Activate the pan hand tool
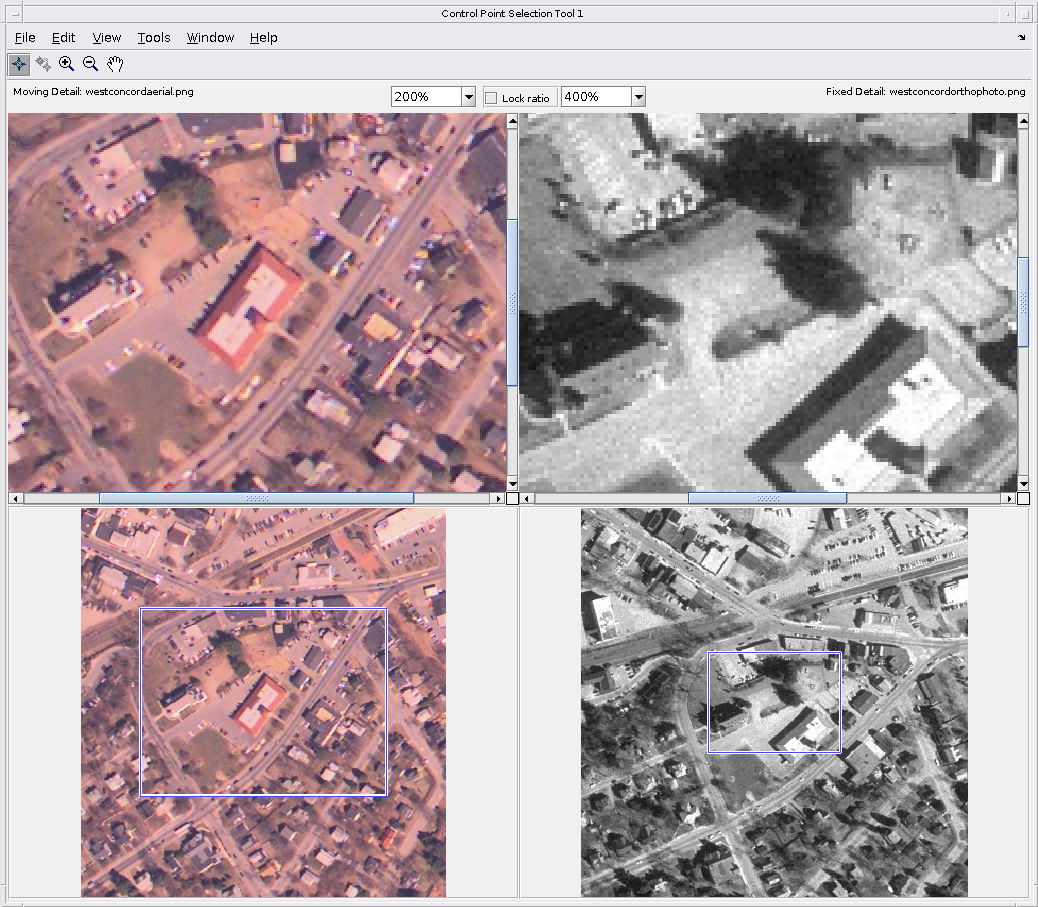 pyautogui.click(x=115, y=64)
